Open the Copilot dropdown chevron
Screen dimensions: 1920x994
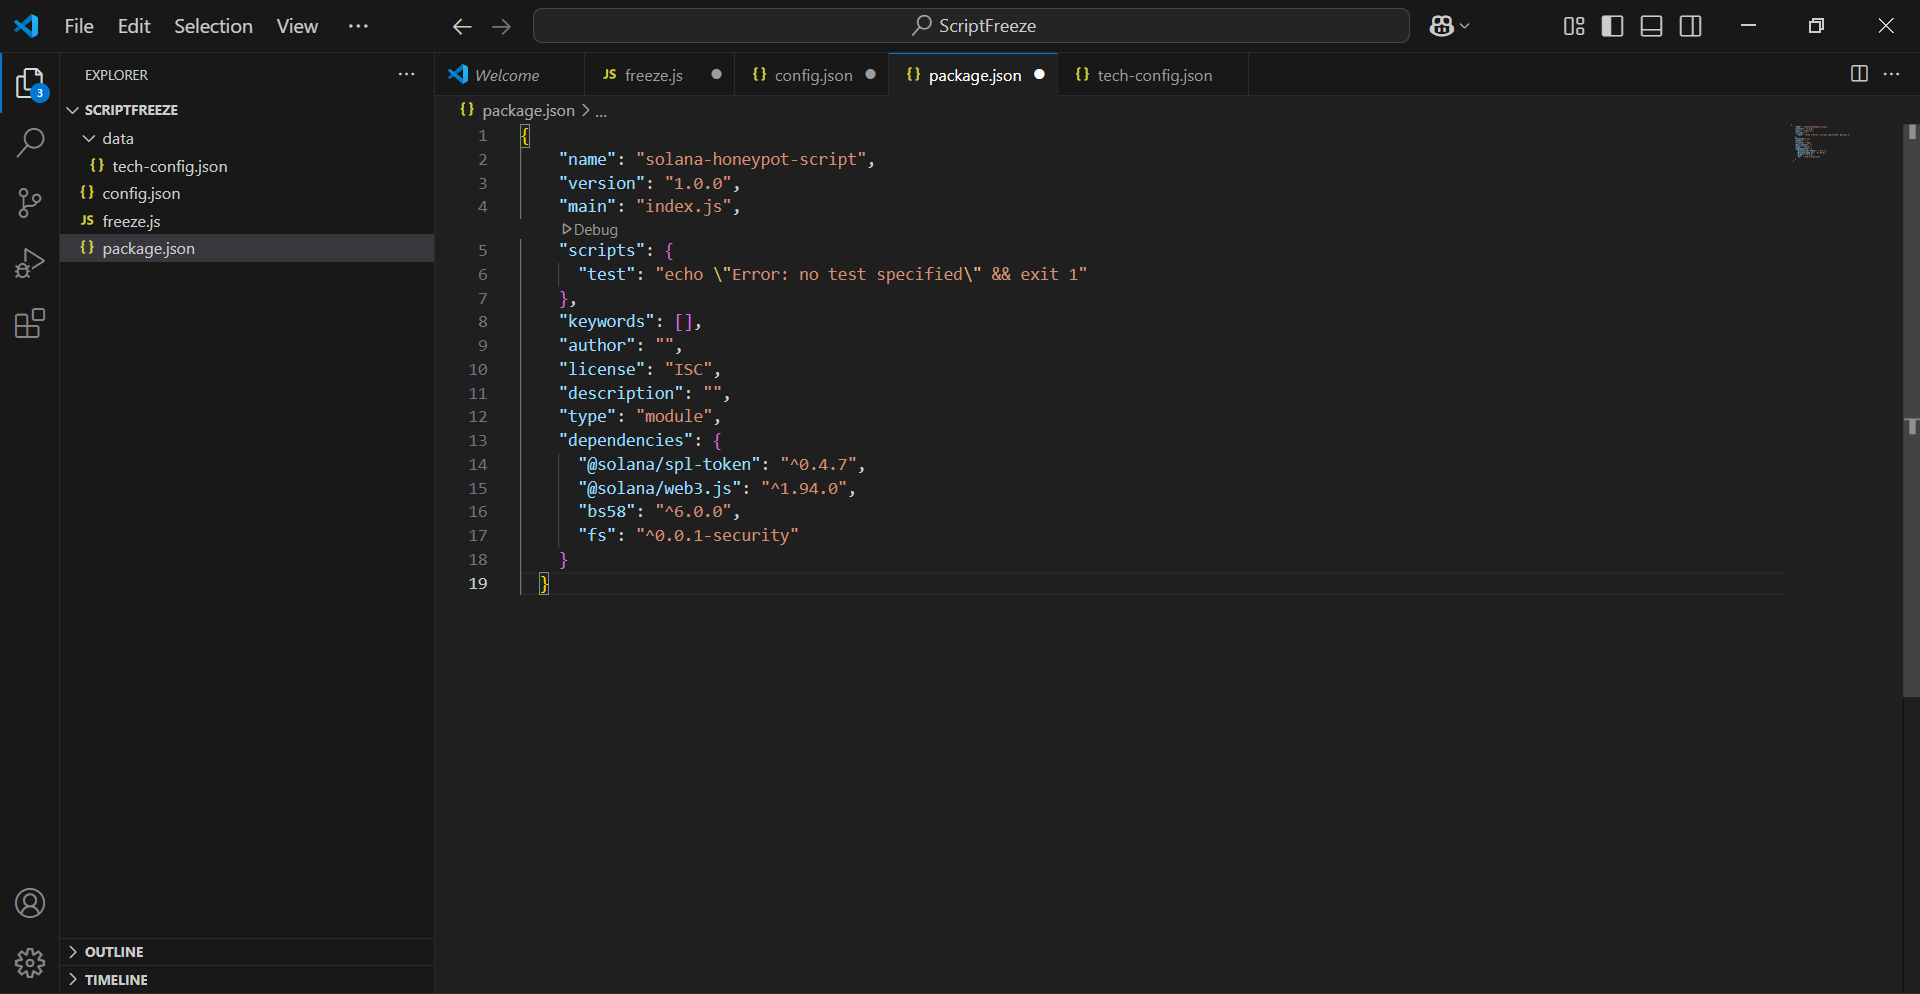click(x=1465, y=27)
